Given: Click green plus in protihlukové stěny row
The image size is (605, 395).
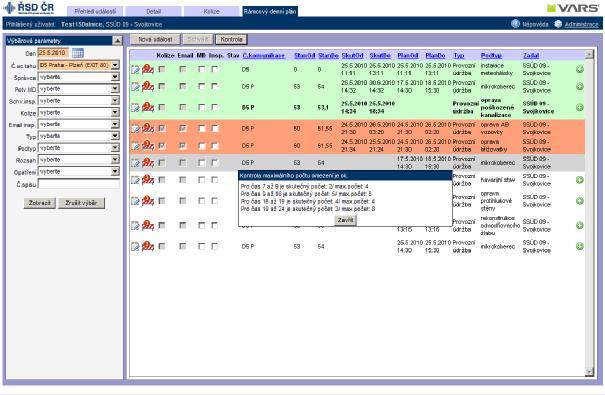Looking at the screenshot, I should pyautogui.click(x=580, y=201).
